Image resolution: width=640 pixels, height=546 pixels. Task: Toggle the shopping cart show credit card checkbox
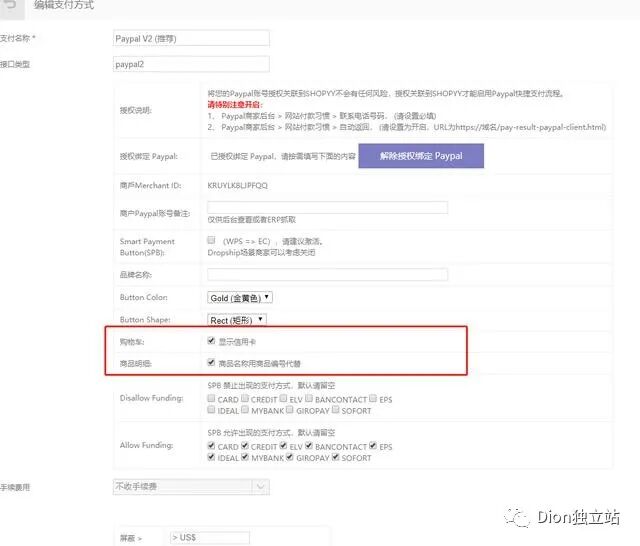tap(211, 341)
